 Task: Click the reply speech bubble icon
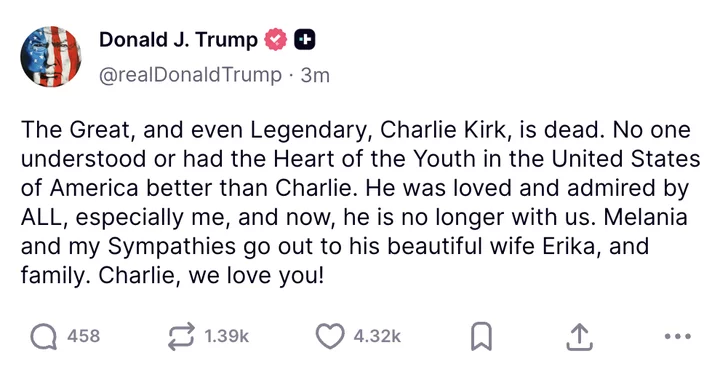pos(44,337)
